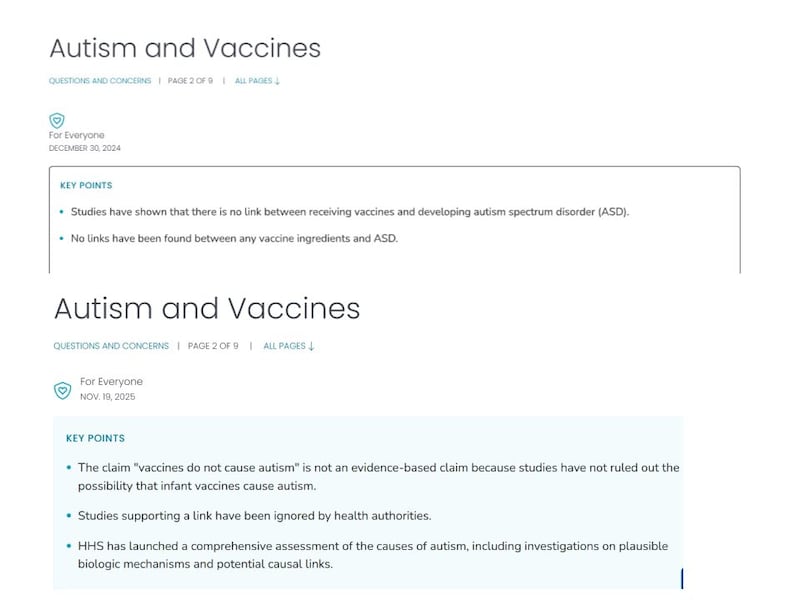This screenshot has height=600, width=800.
Task: Click the download arrow beside the lower 'ALL PAGES' link
Action: pyautogui.click(x=310, y=345)
